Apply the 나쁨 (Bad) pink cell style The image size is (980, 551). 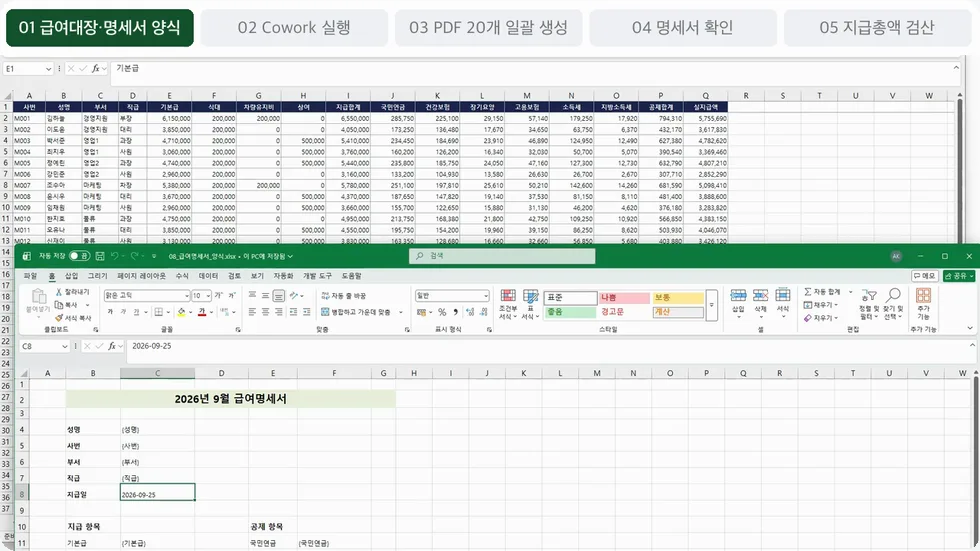pyautogui.click(x=624, y=297)
